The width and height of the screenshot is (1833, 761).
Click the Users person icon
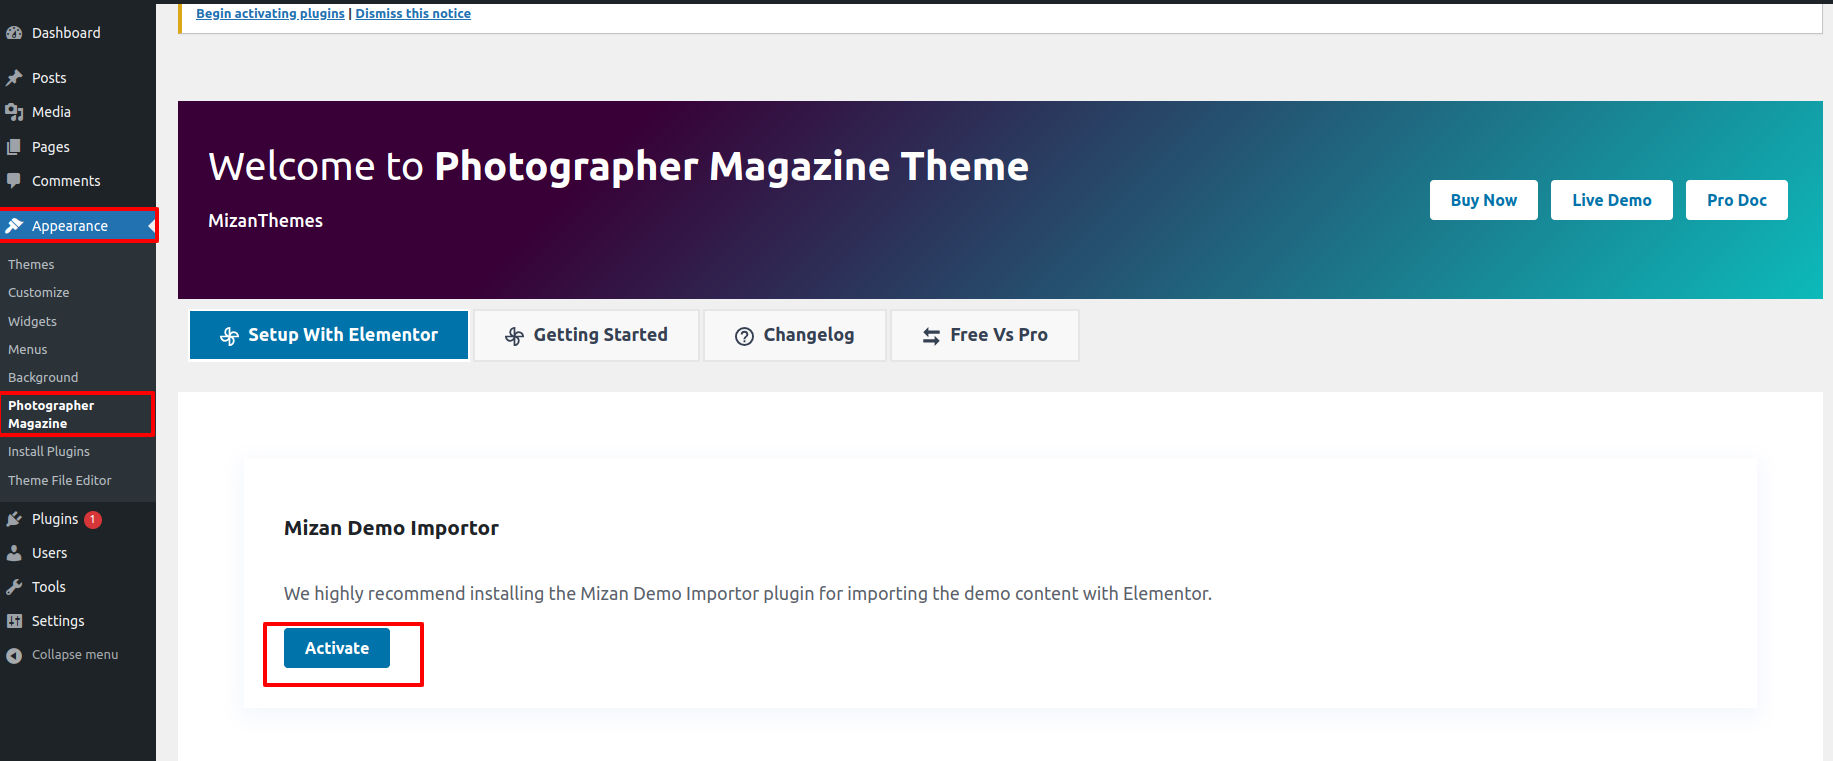(x=14, y=553)
